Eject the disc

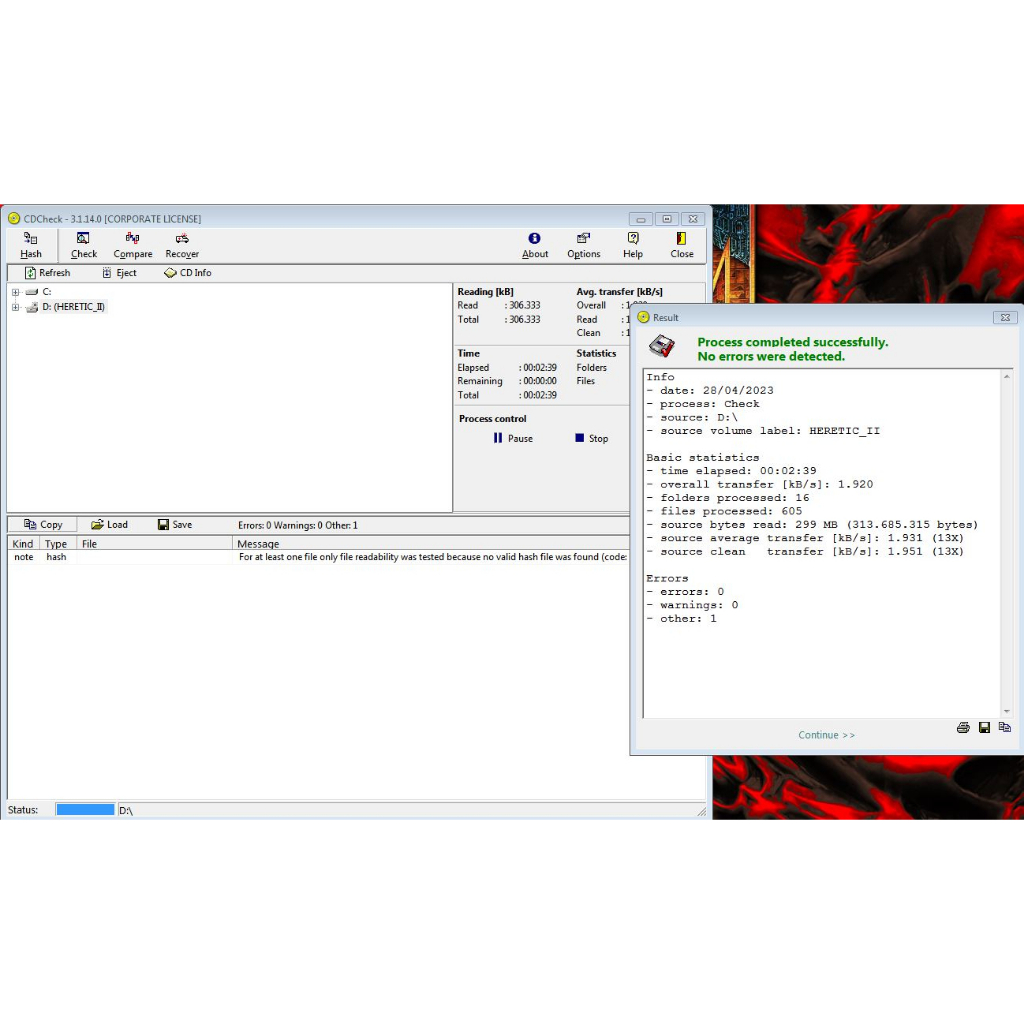coord(119,273)
